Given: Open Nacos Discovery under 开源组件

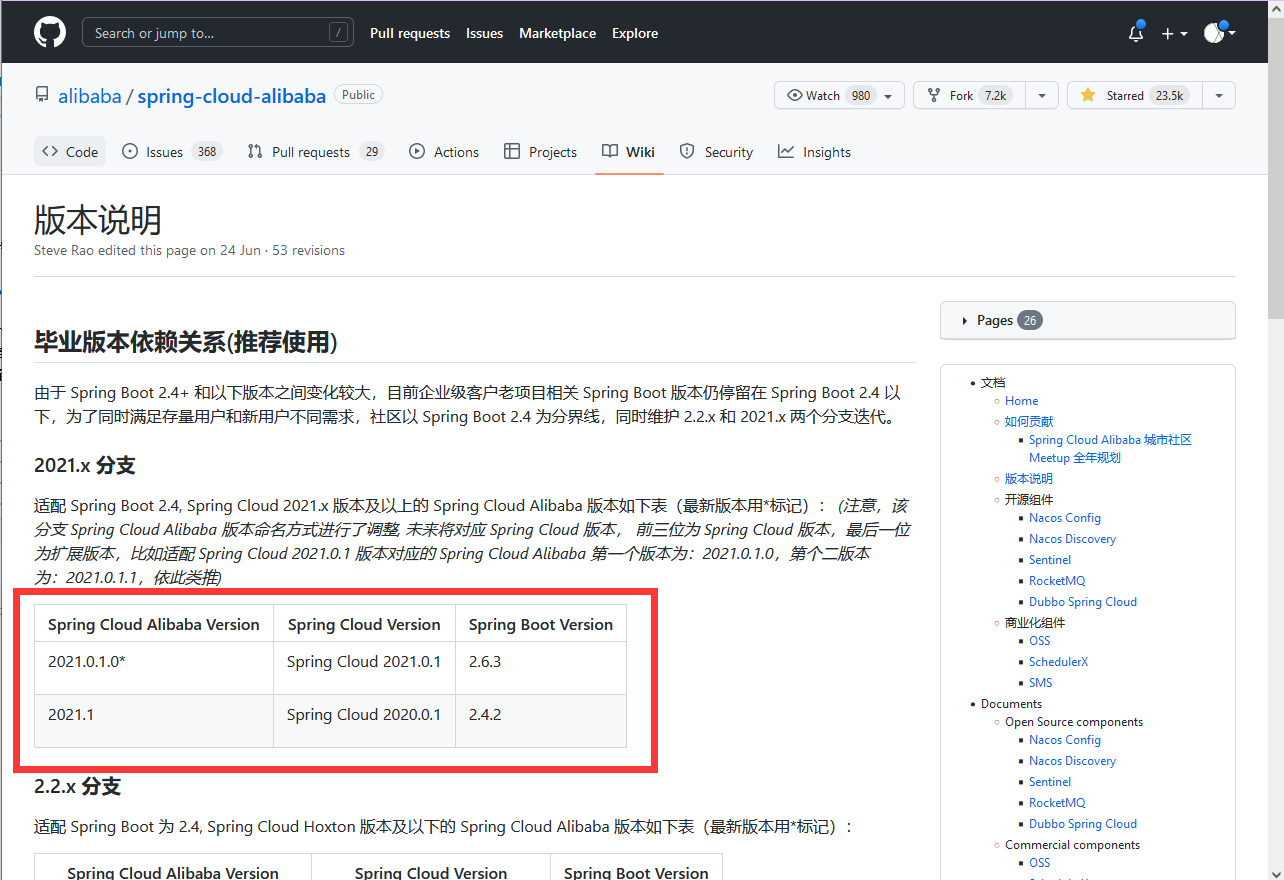Looking at the screenshot, I should [x=1073, y=539].
